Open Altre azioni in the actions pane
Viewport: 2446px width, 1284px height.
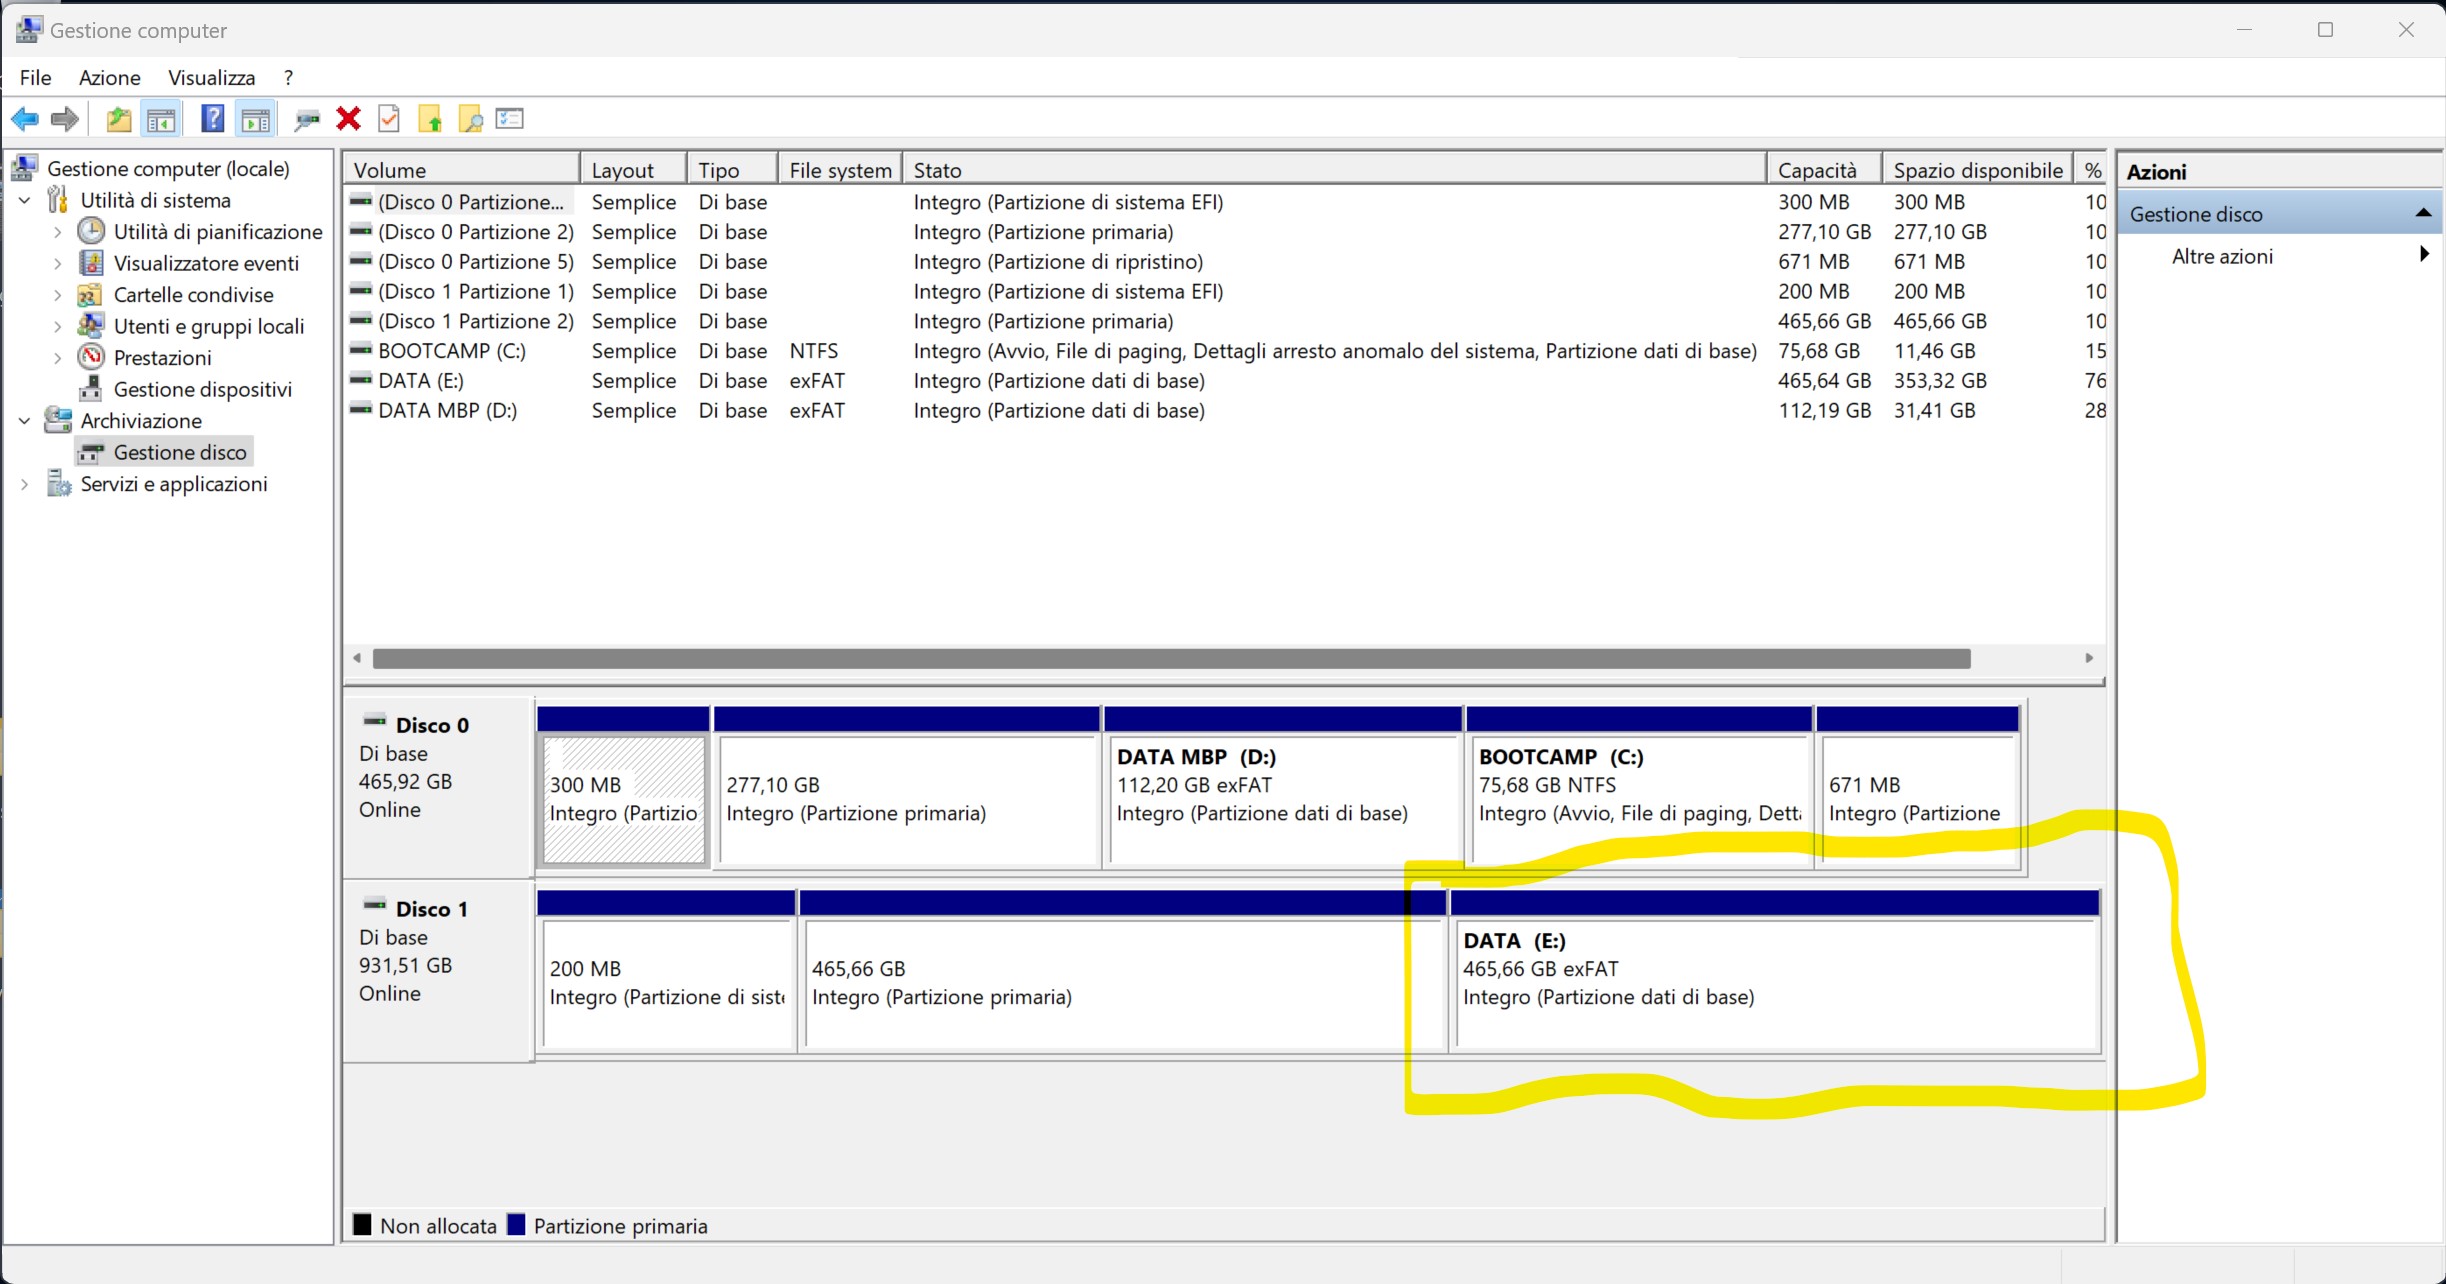(2222, 256)
